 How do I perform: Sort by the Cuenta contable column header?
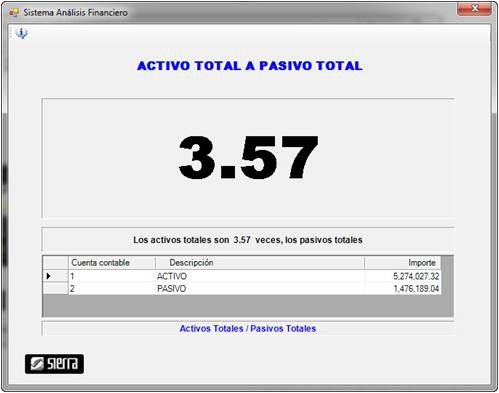[112, 263]
